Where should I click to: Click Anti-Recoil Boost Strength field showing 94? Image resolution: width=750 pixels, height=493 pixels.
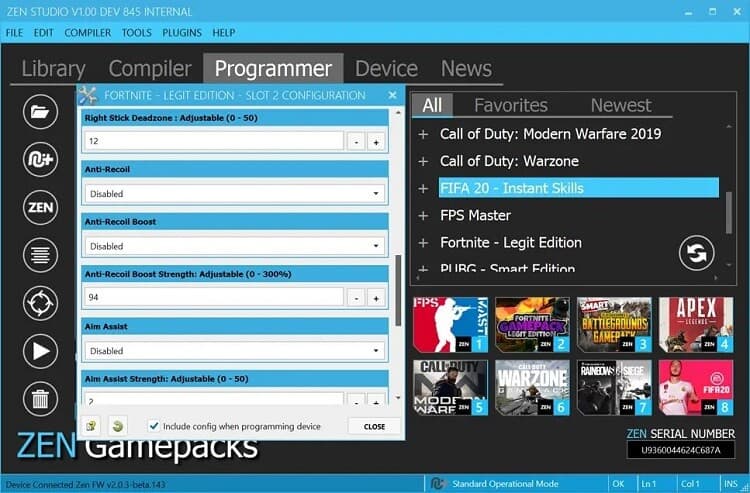pyautogui.click(x=214, y=297)
